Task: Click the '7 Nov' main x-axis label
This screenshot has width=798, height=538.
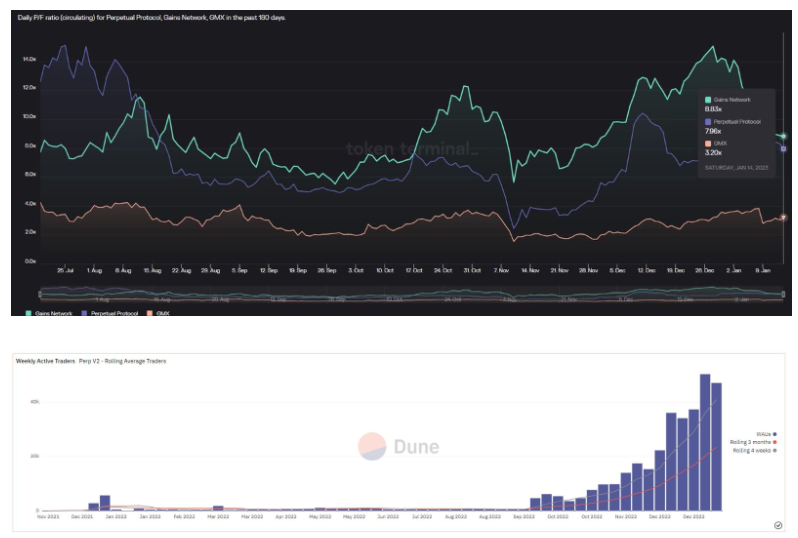Action: pyautogui.click(x=501, y=270)
